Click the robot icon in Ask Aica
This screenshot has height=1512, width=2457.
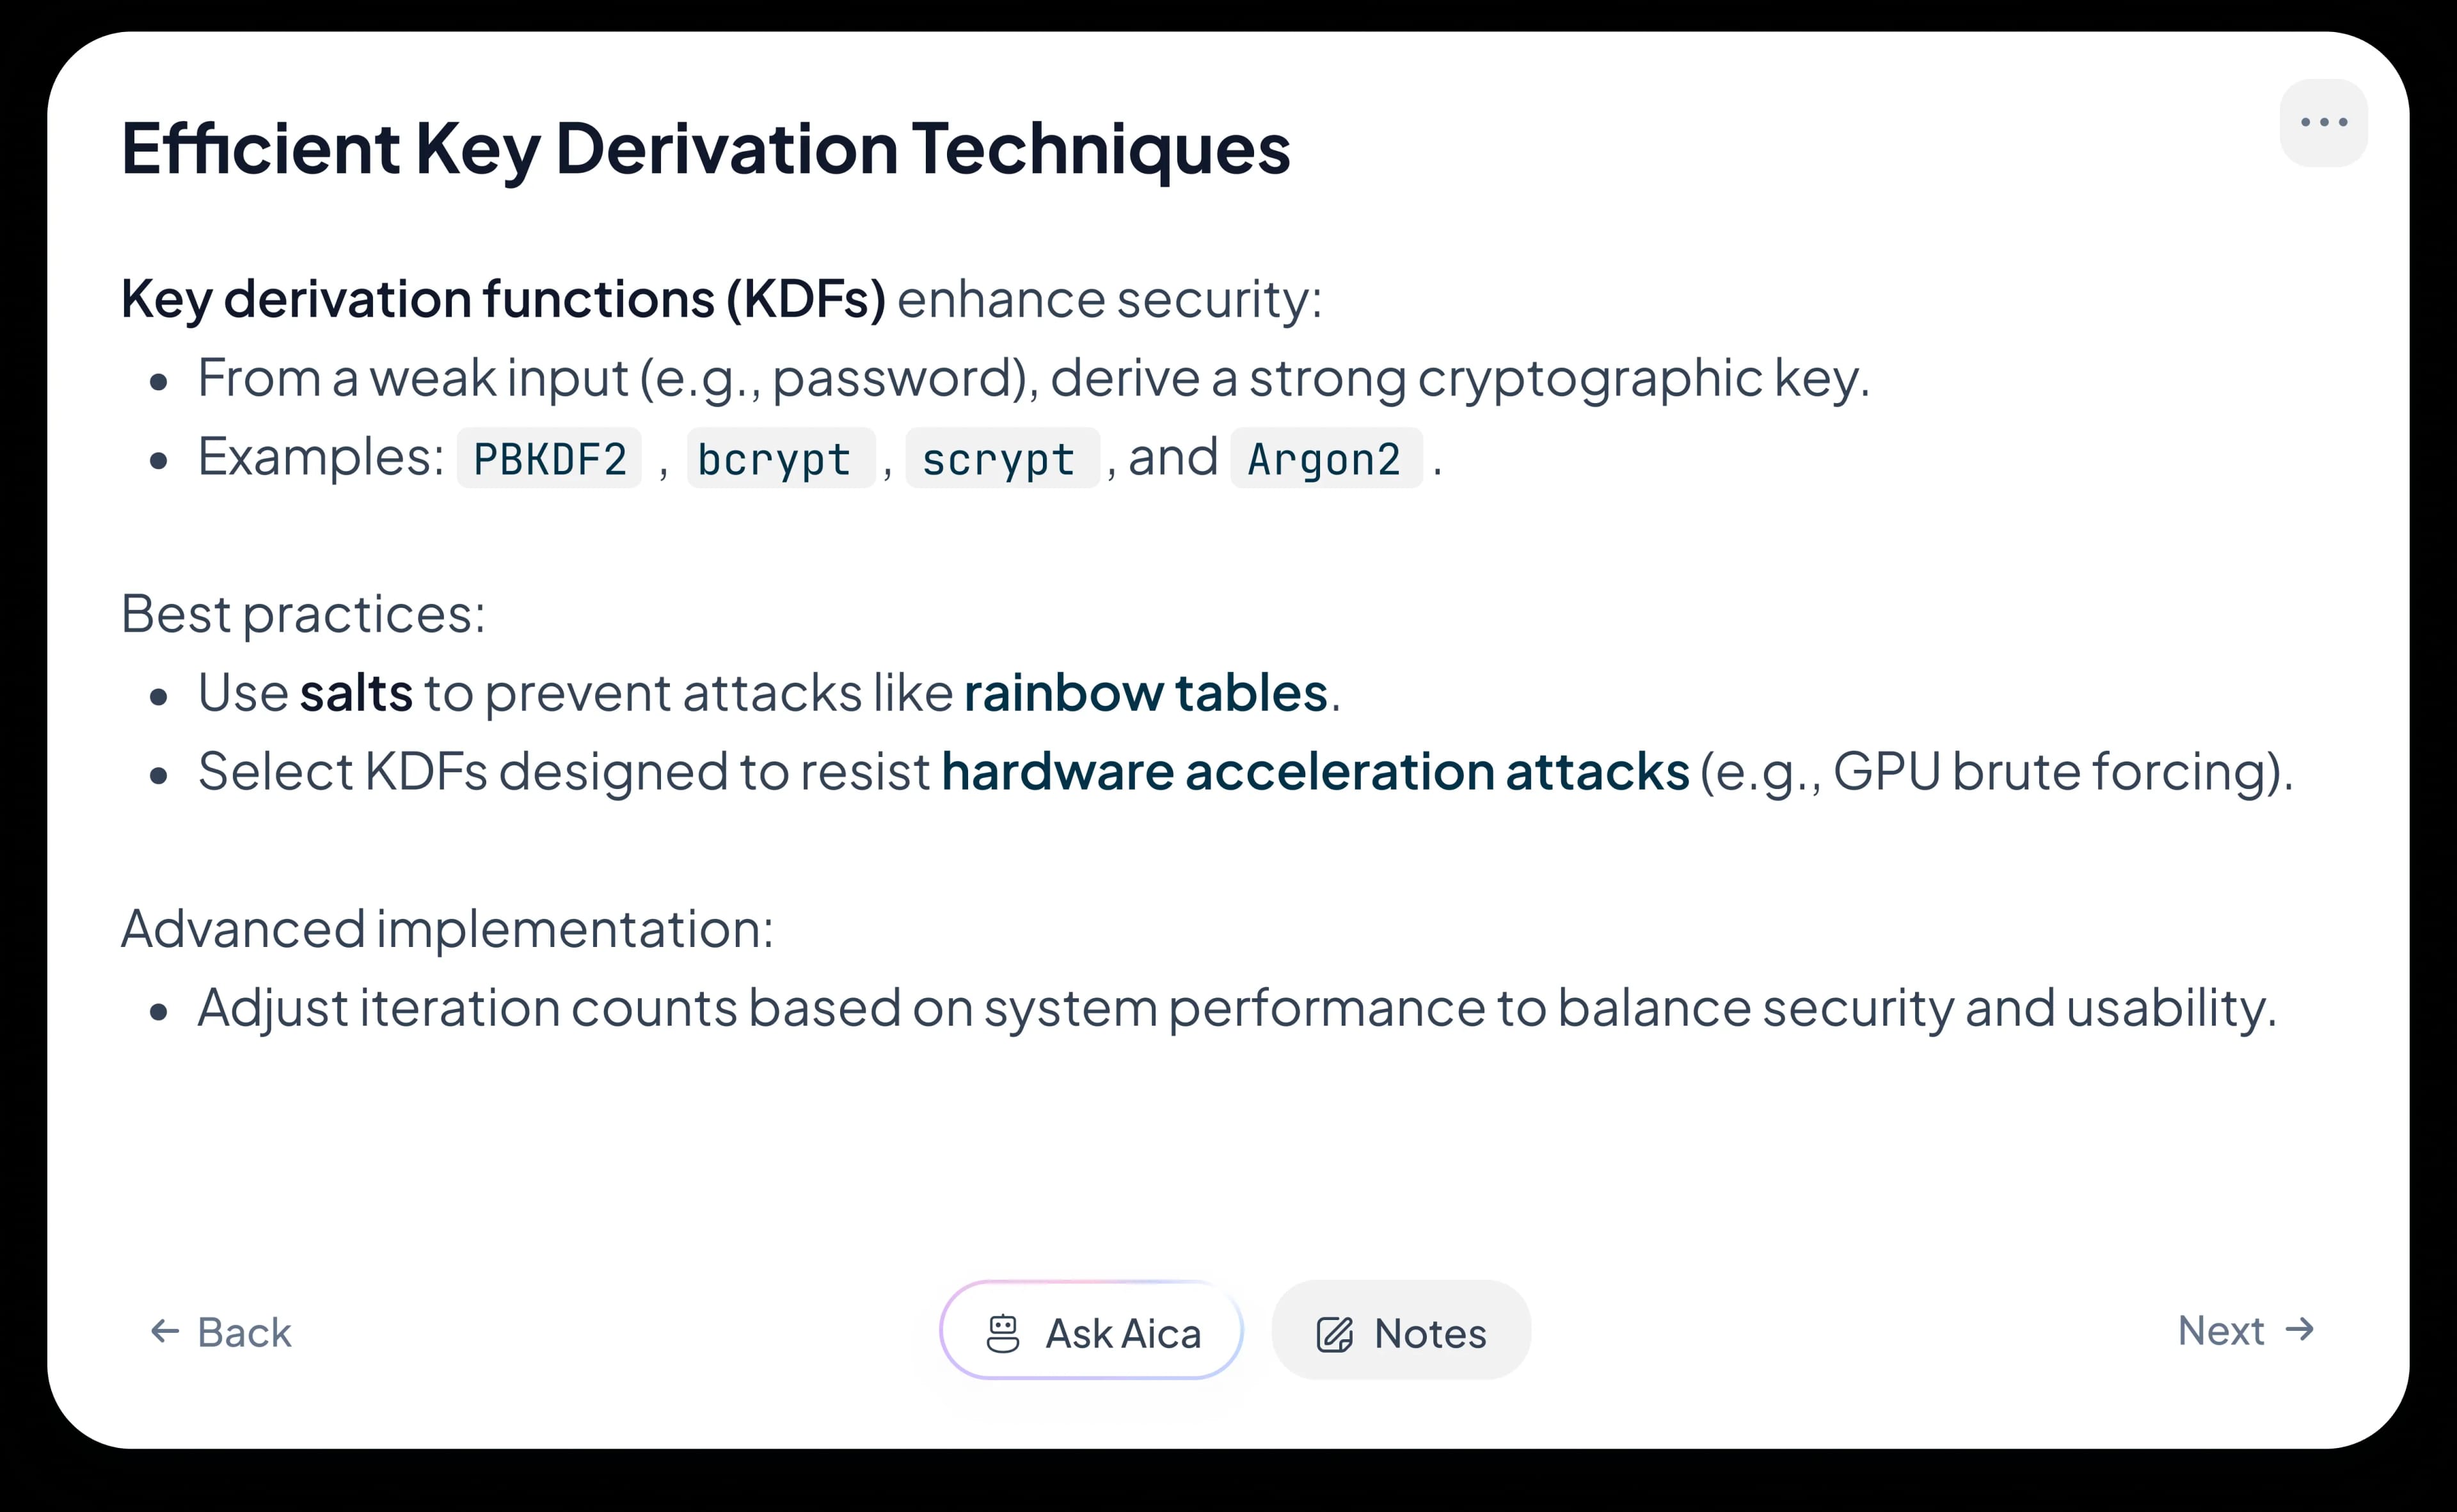click(x=1002, y=1333)
